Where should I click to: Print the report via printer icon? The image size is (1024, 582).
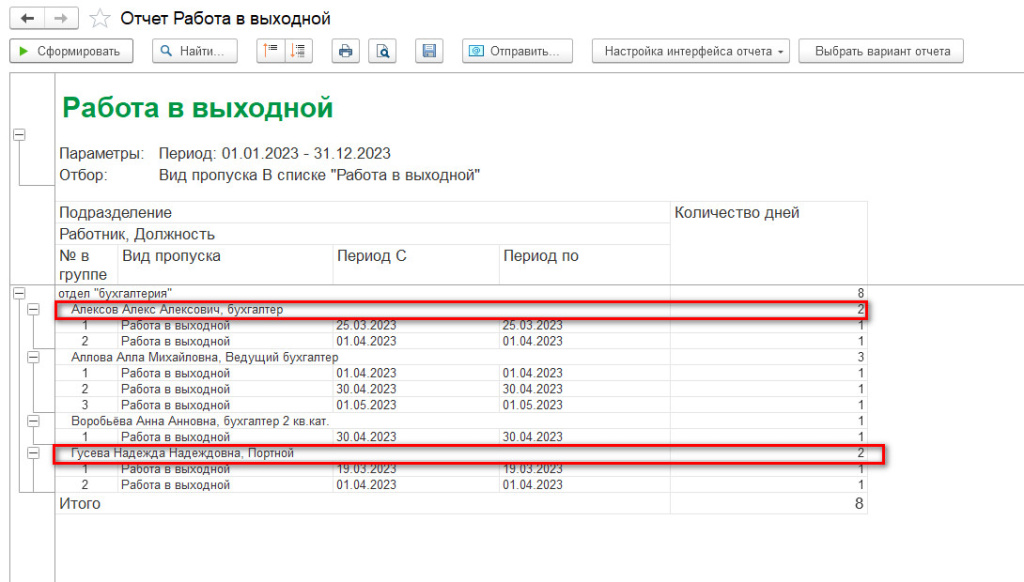(346, 51)
